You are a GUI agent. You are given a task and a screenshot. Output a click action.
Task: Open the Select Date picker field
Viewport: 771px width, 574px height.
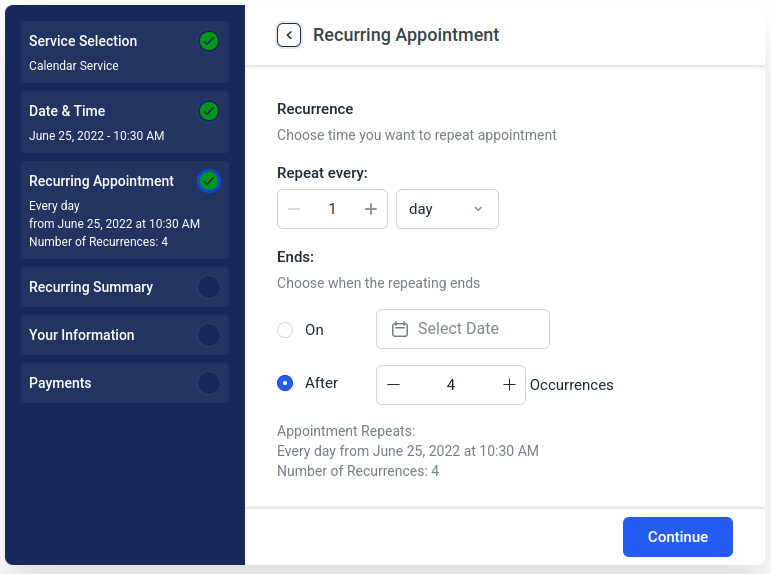pos(463,329)
